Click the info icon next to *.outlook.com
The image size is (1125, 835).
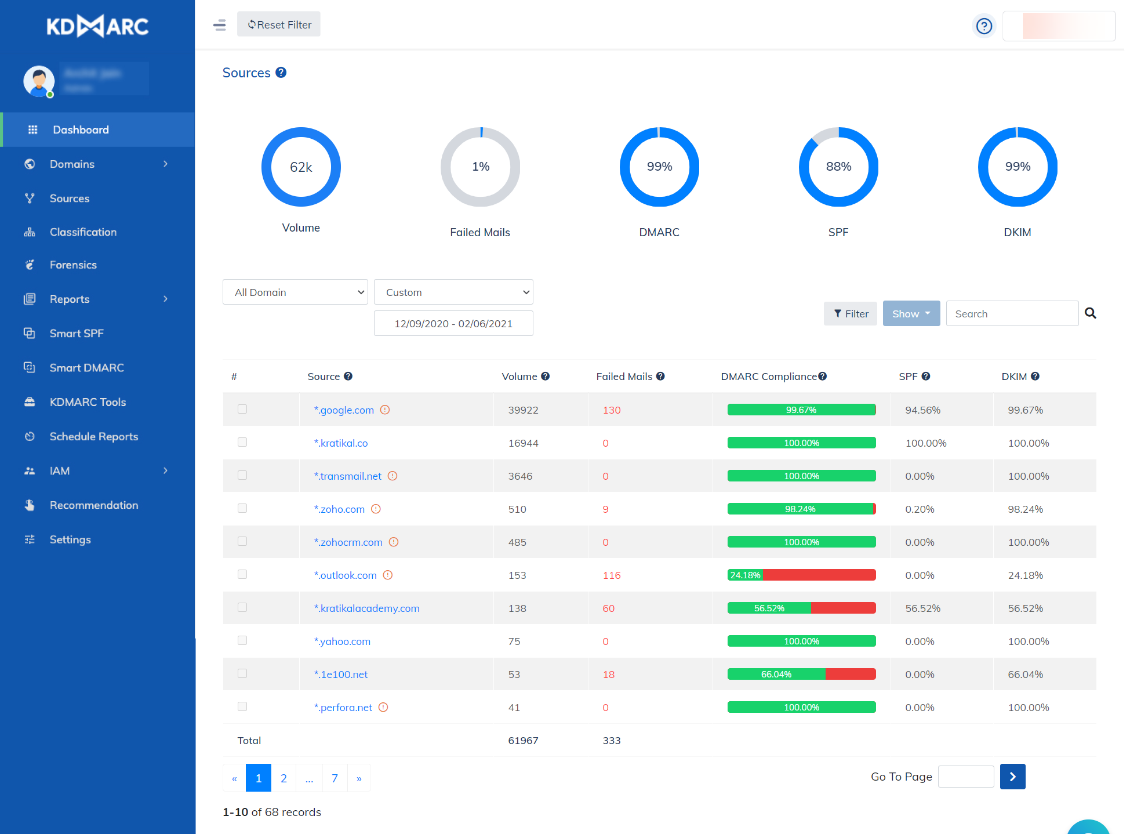tap(388, 575)
